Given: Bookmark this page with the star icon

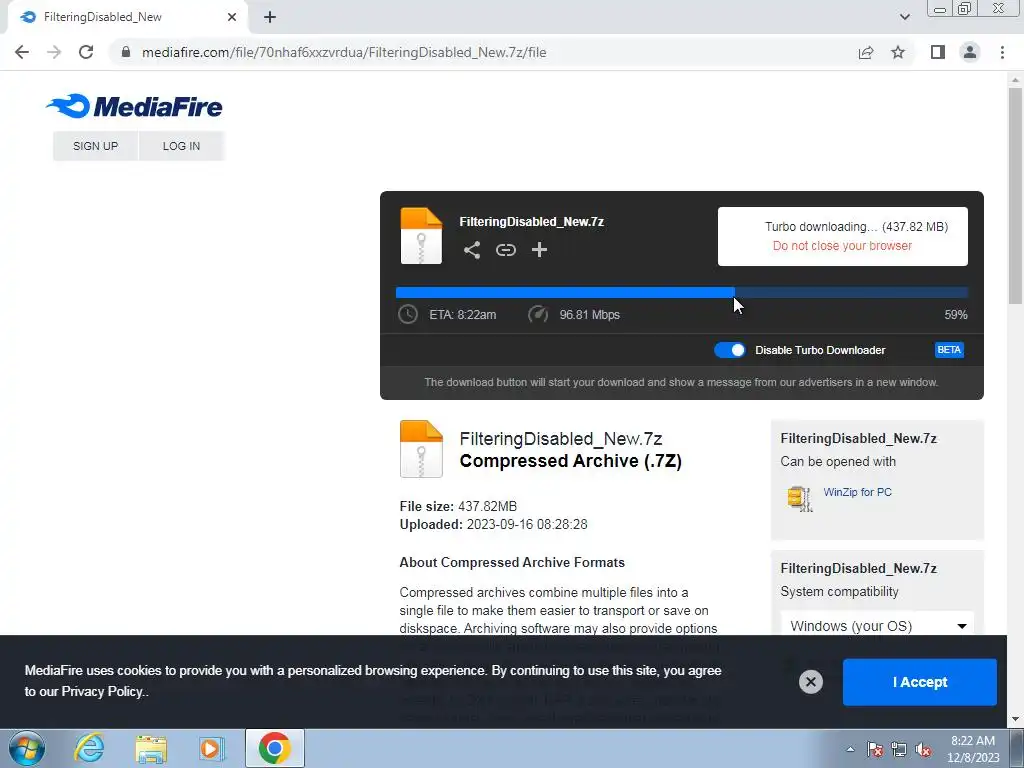Looking at the screenshot, I should pos(898,52).
